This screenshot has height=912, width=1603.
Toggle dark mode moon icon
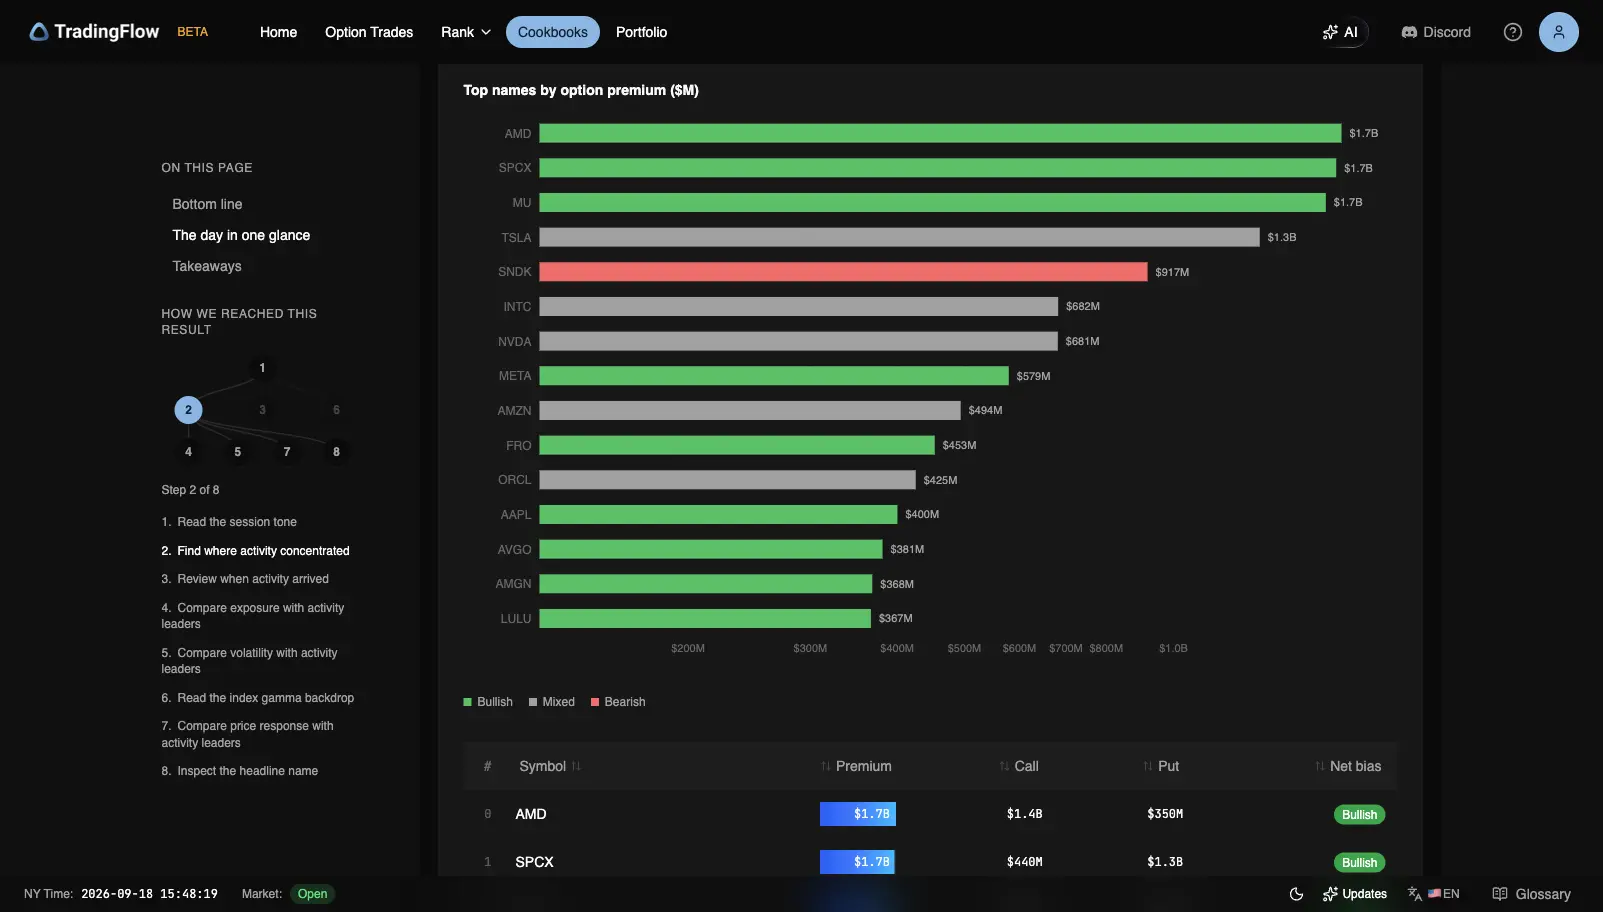click(x=1296, y=894)
